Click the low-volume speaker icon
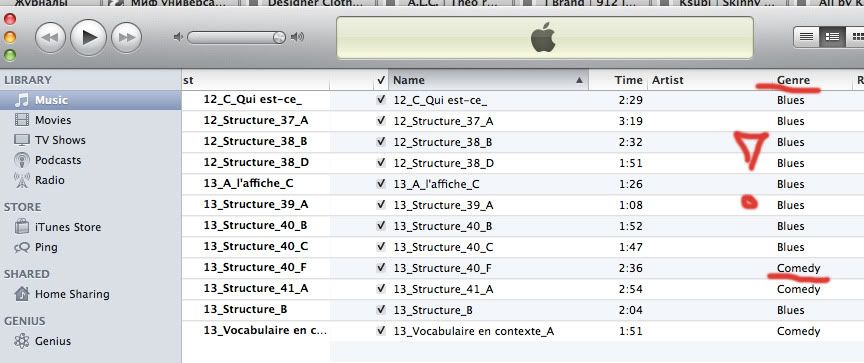This screenshot has width=864, height=363. 177,37
